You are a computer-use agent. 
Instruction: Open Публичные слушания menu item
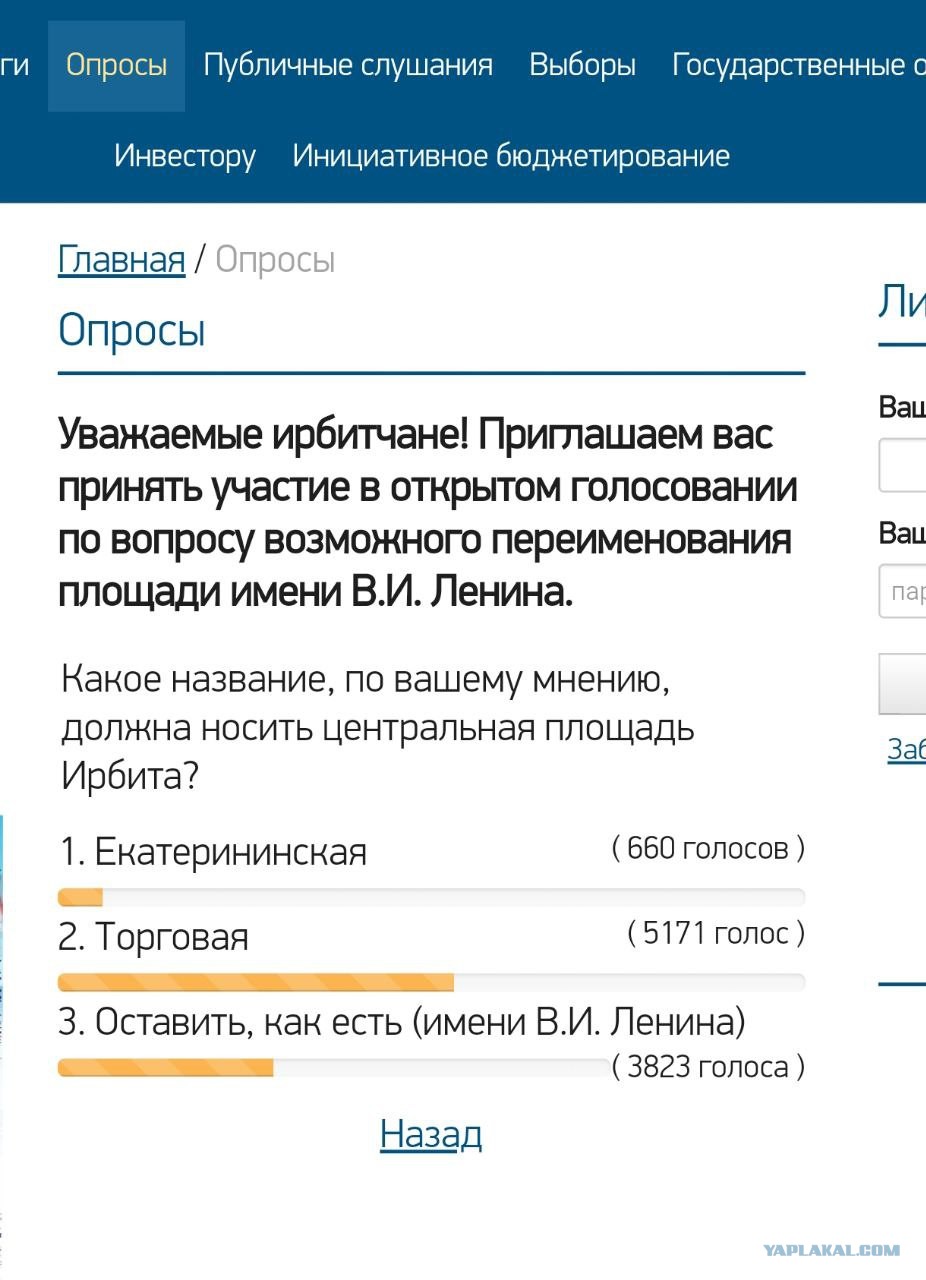(348, 66)
